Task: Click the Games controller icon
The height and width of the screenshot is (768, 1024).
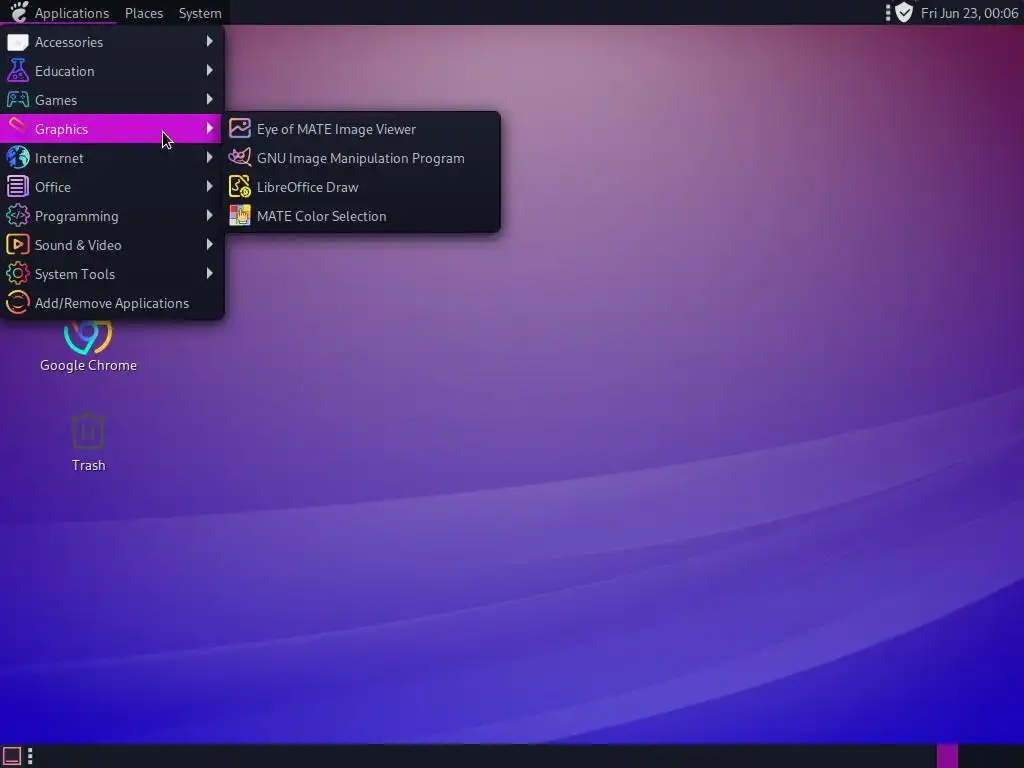Action: (x=18, y=100)
